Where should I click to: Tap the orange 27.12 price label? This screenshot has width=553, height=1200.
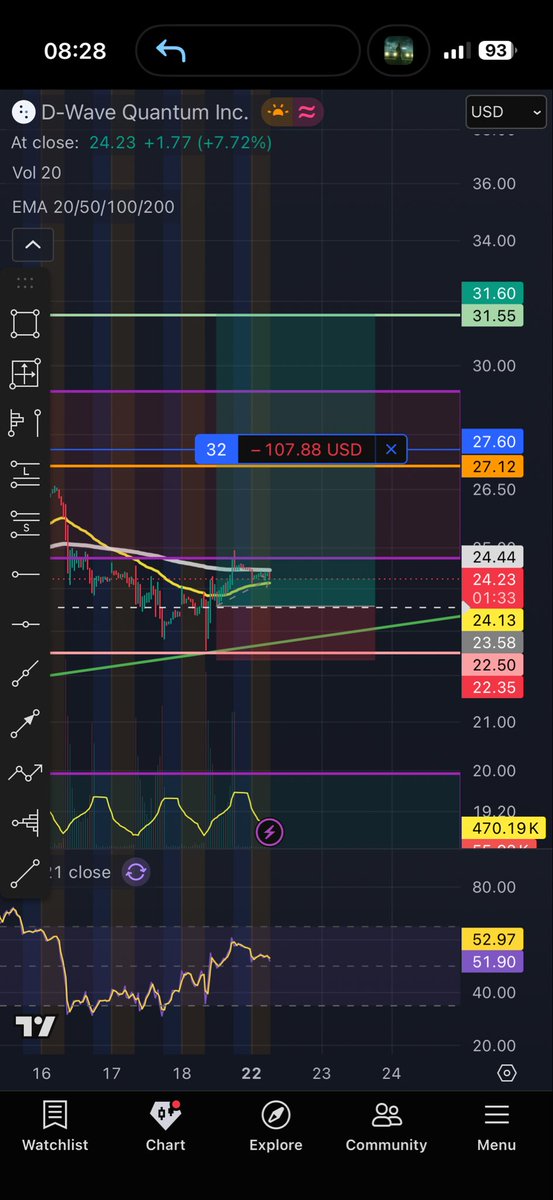tap(494, 467)
